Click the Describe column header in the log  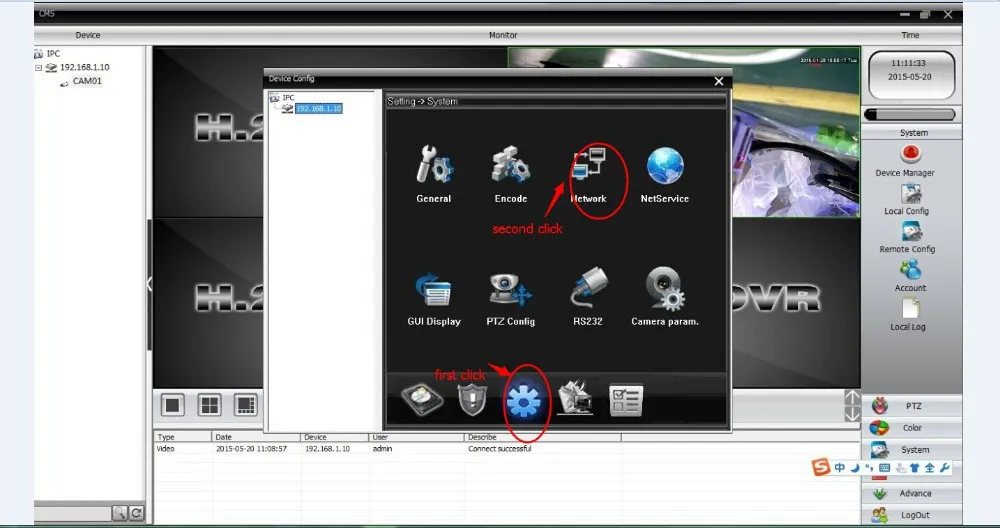pyautogui.click(x=543, y=437)
